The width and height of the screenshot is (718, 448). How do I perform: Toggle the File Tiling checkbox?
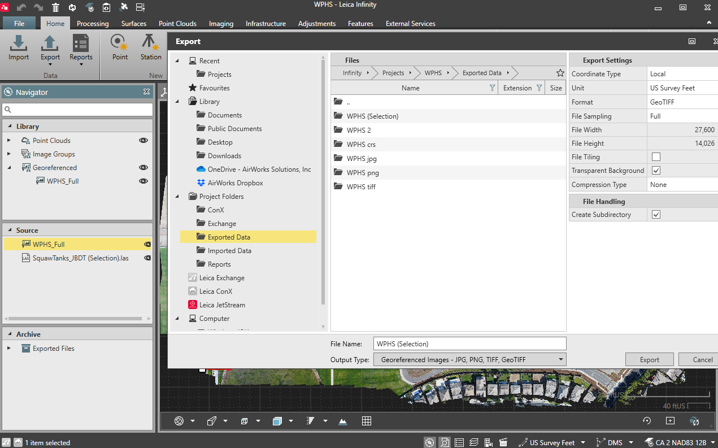656,157
